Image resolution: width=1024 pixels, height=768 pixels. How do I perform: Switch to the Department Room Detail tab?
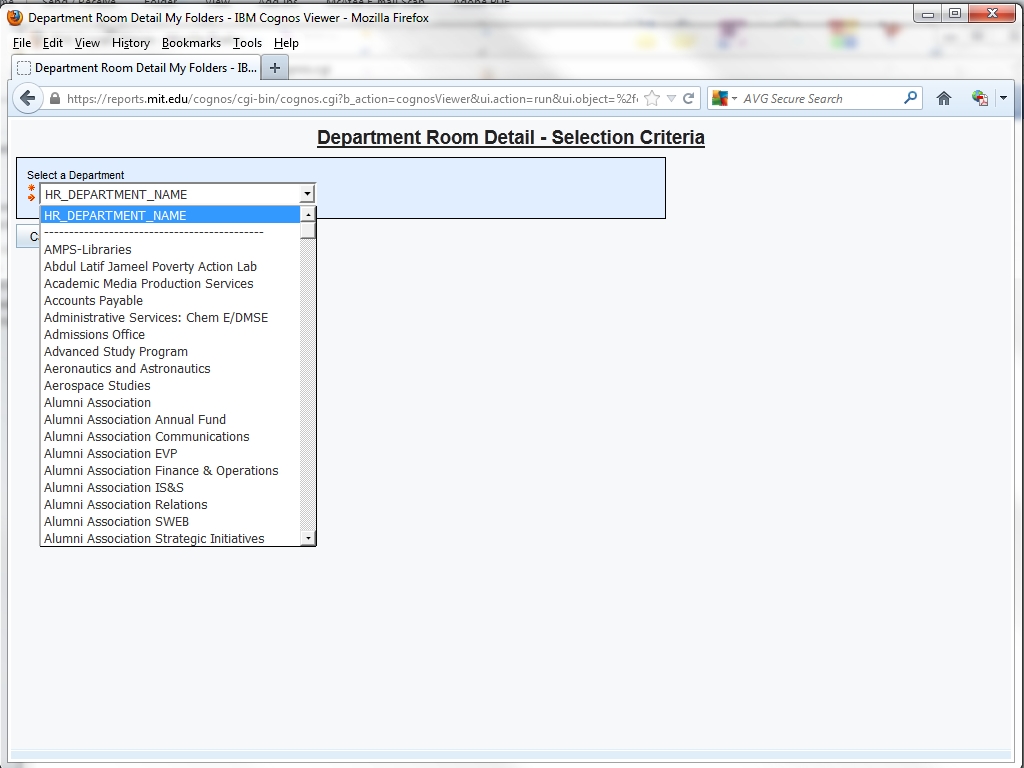click(136, 68)
